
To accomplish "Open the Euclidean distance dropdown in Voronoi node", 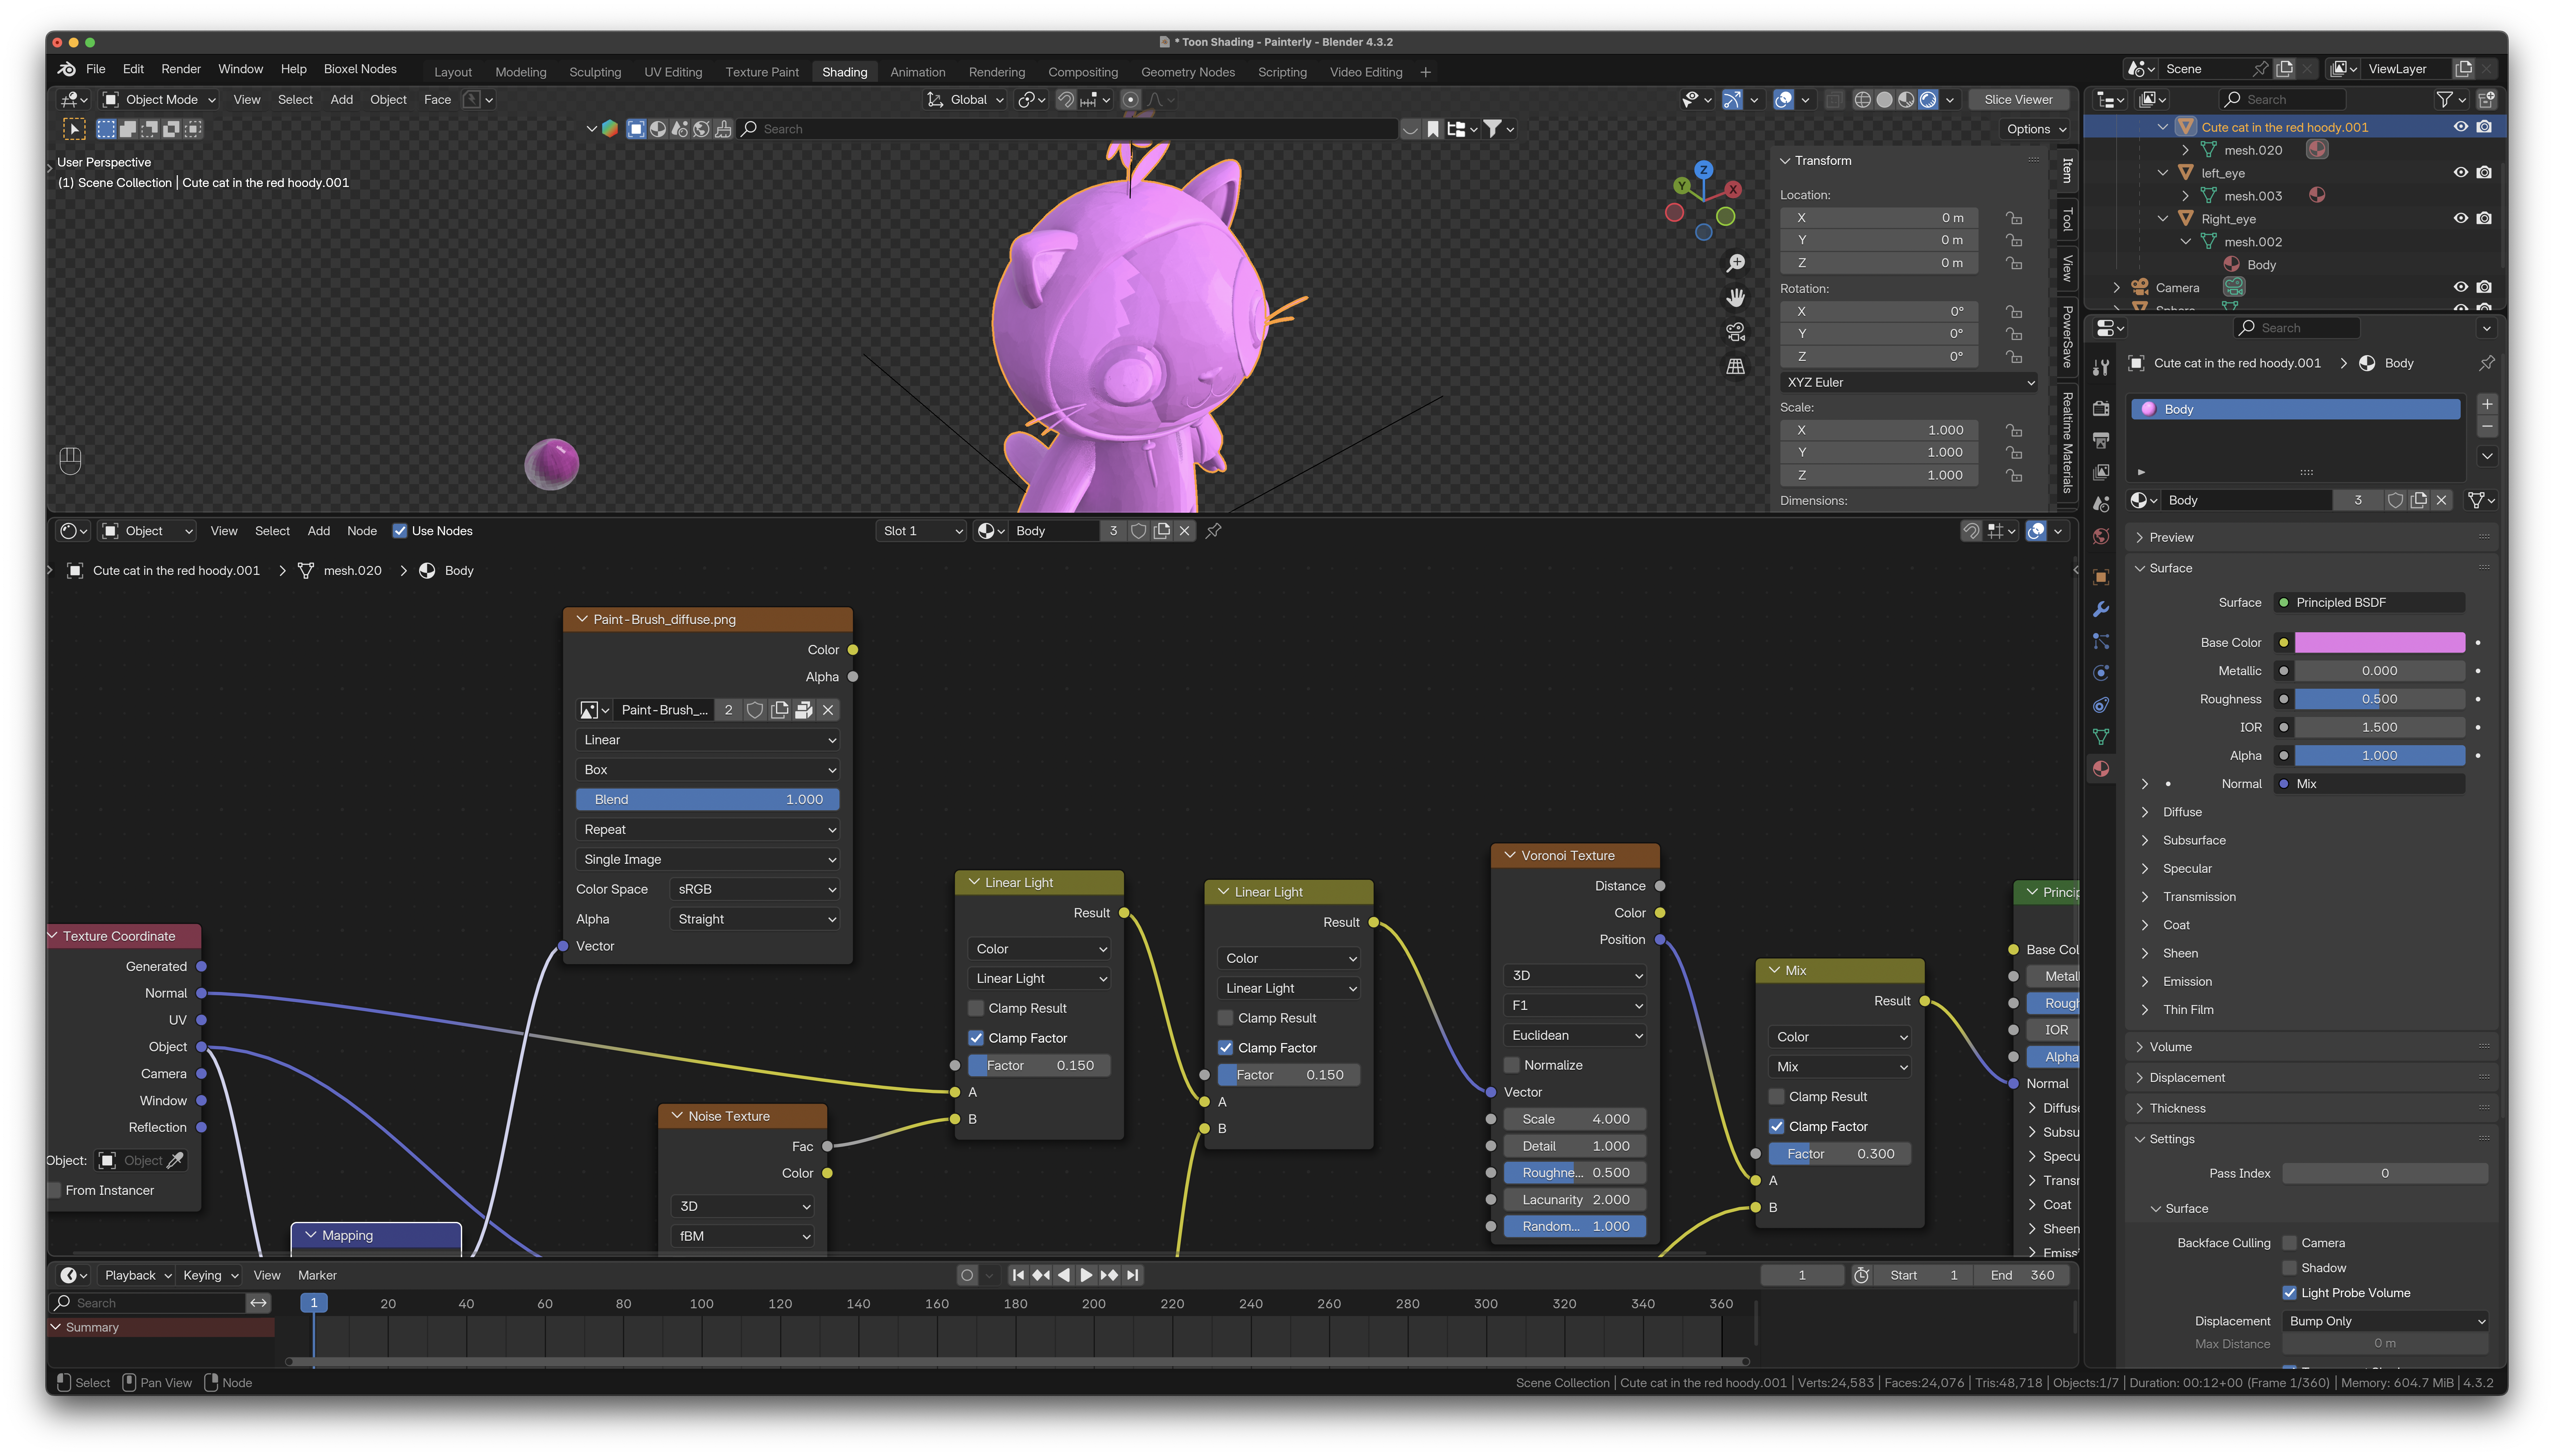I will [1575, 1036].
